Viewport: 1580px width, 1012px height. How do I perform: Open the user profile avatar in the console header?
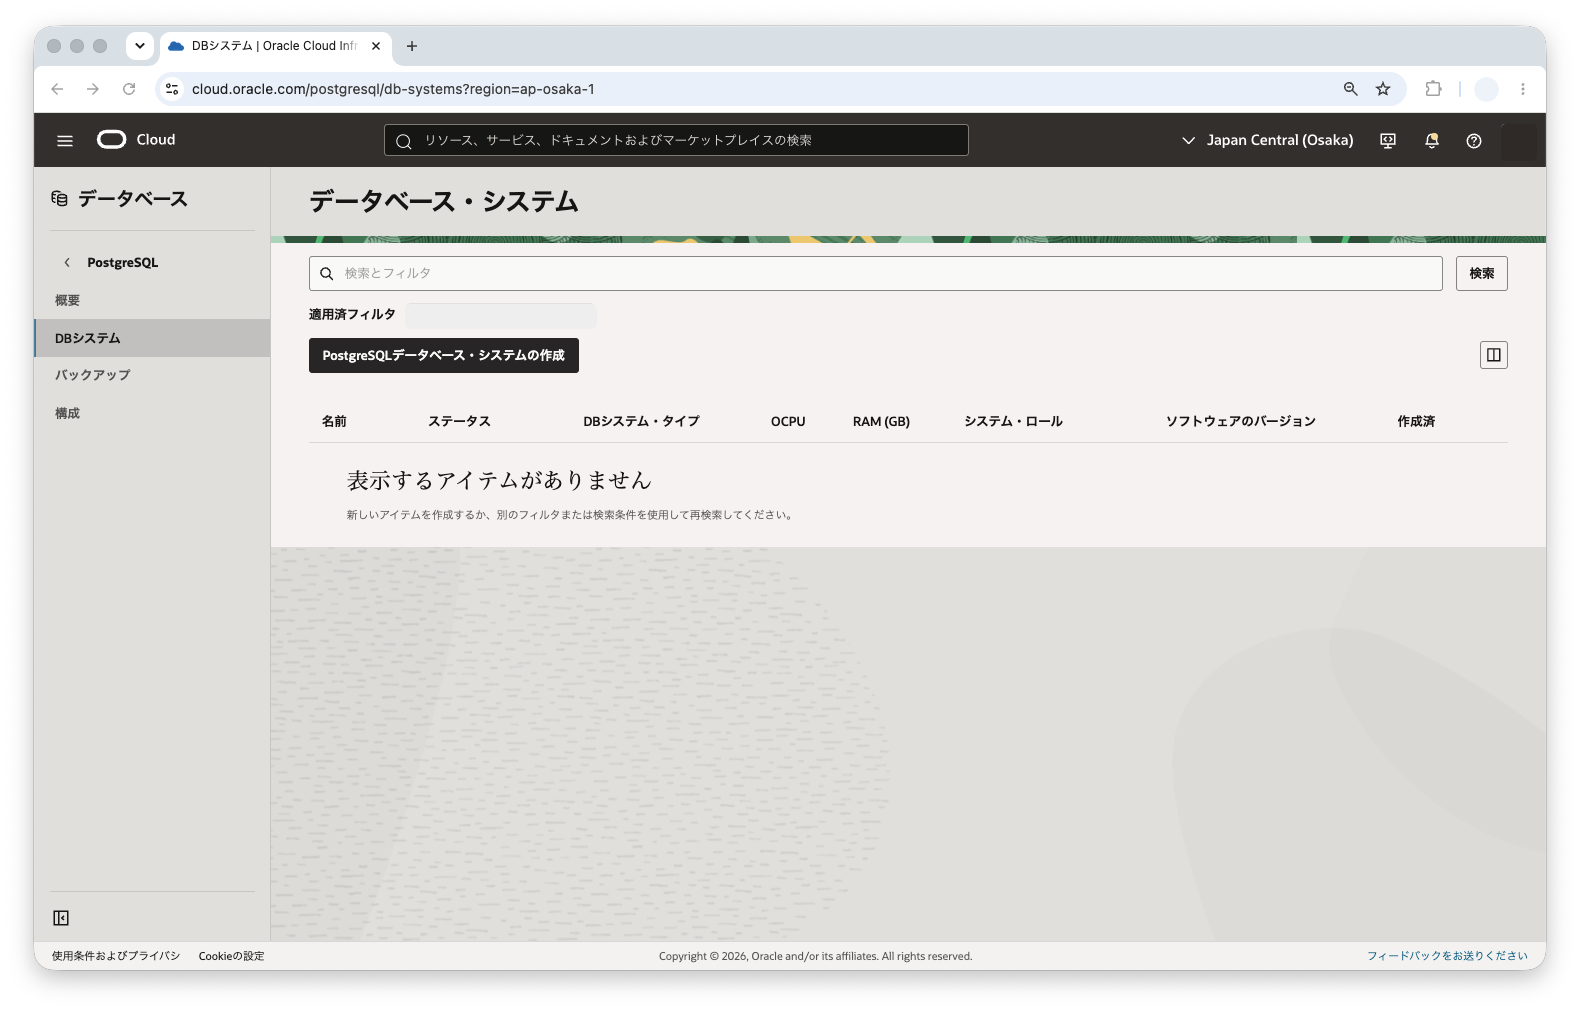(1519, 141)
